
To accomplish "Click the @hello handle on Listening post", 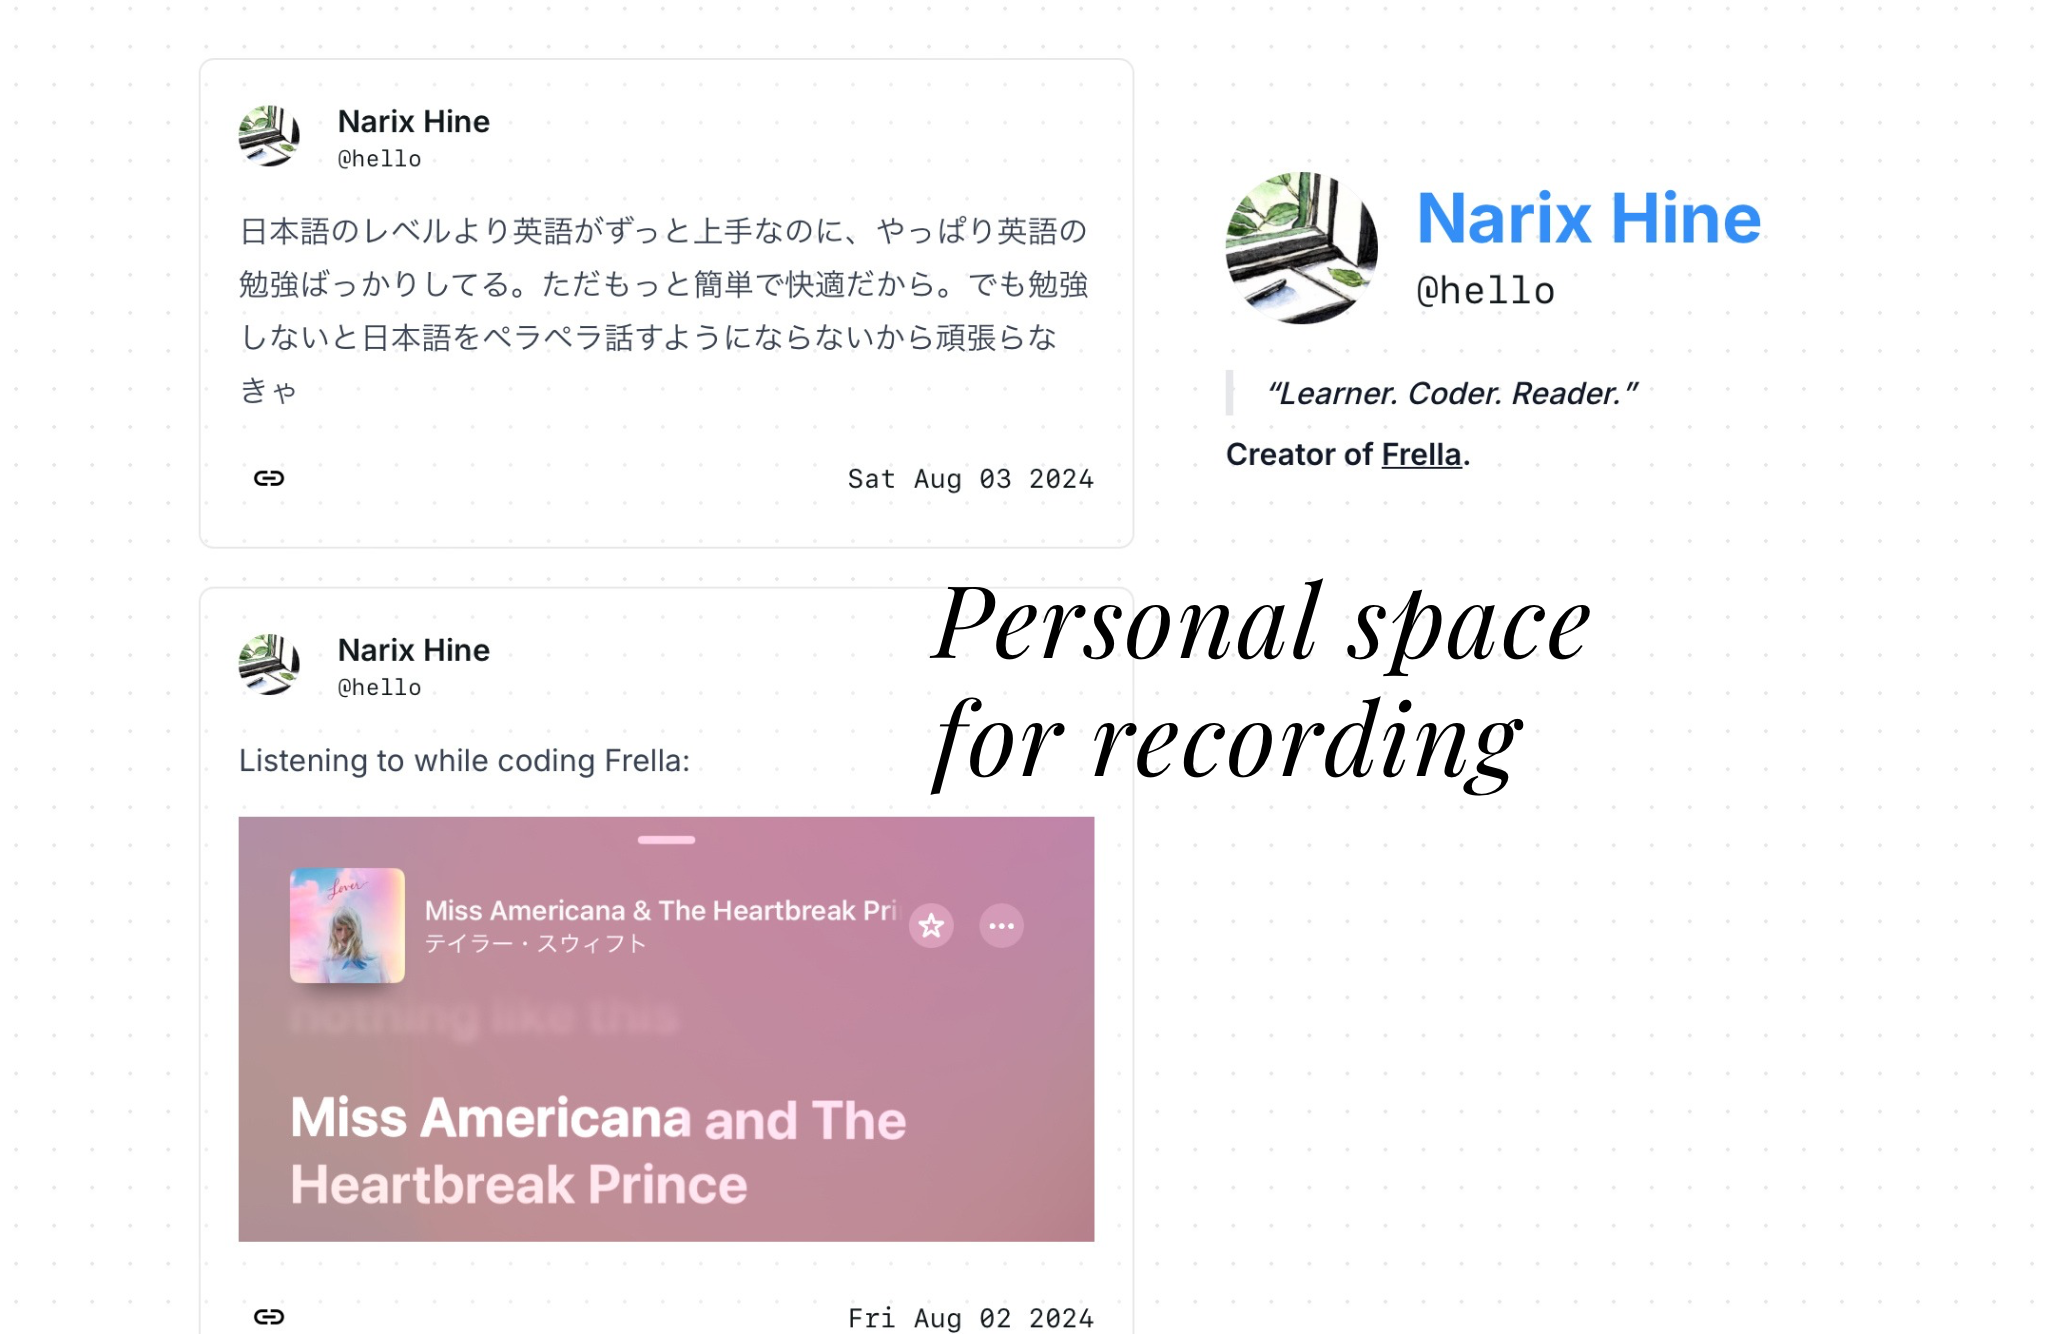I will pos(380,688).
